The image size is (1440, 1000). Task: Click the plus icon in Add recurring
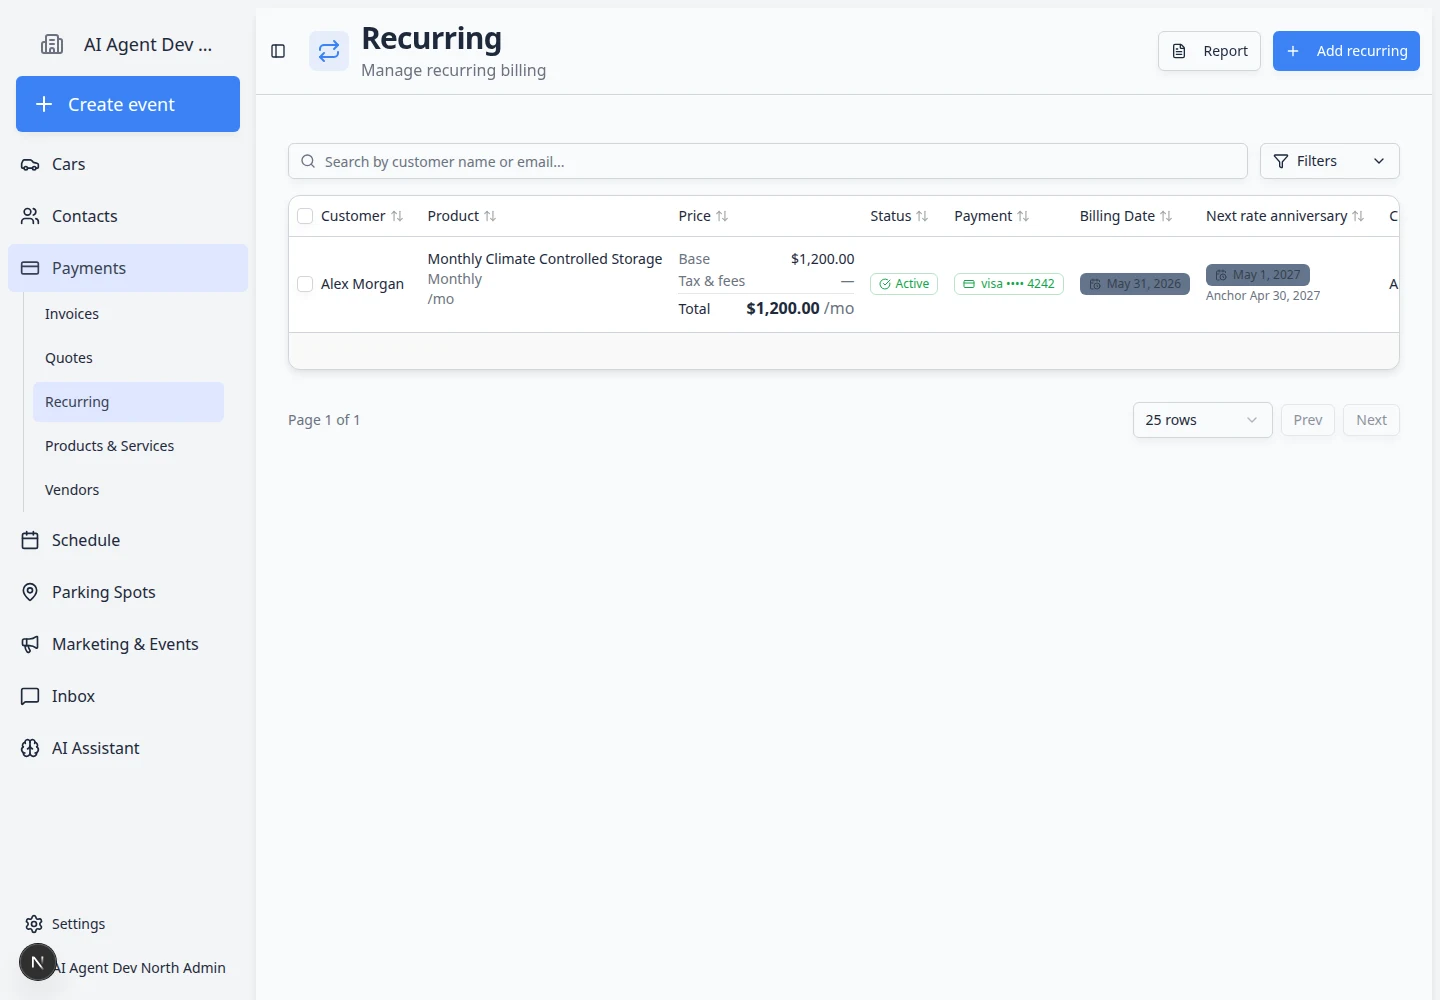click(1293, 51)
